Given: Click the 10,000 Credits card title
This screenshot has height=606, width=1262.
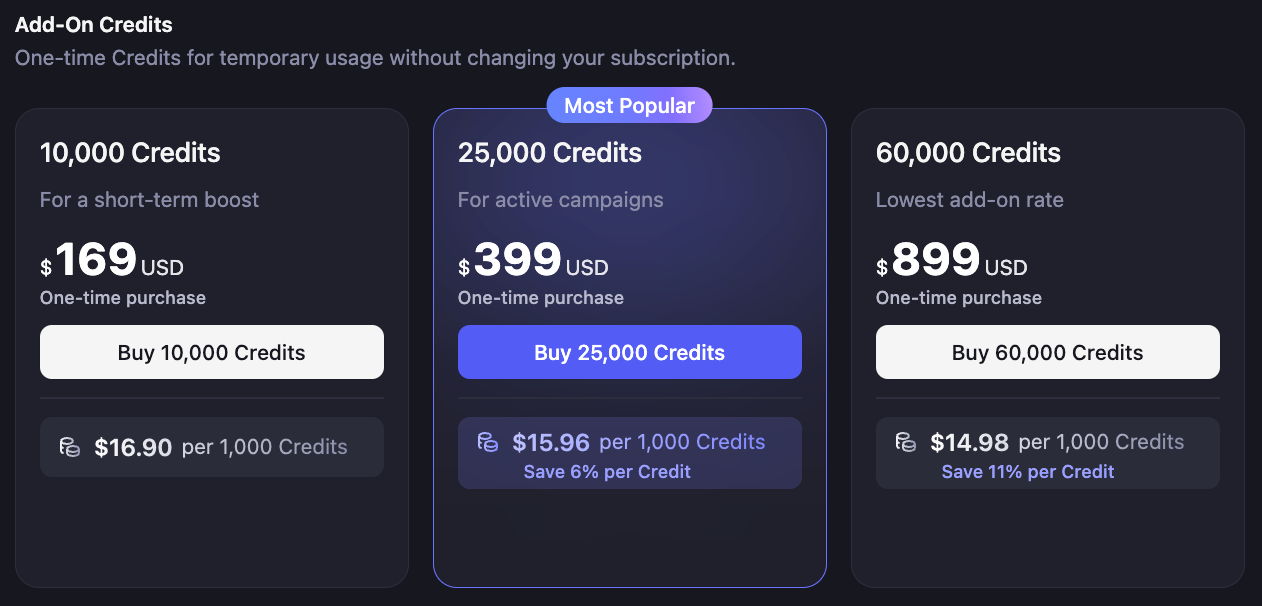Looking at the screenshot, I should [x=130, y=153].
